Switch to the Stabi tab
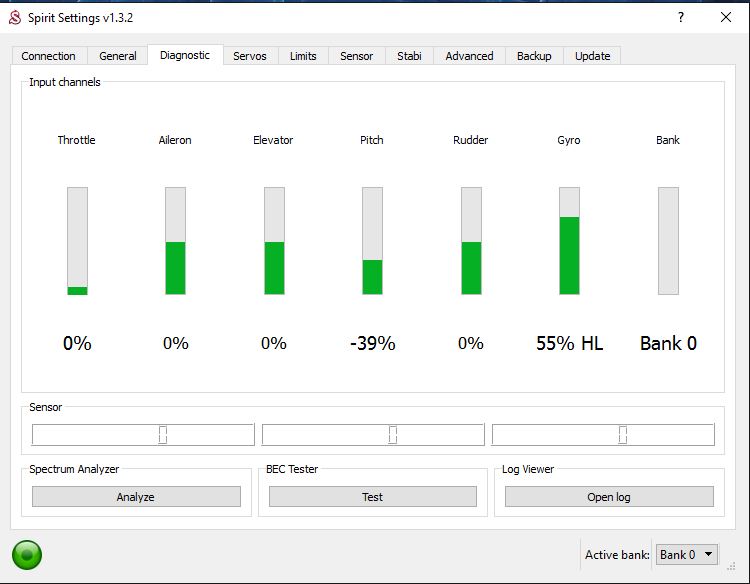 coord(409,56)
